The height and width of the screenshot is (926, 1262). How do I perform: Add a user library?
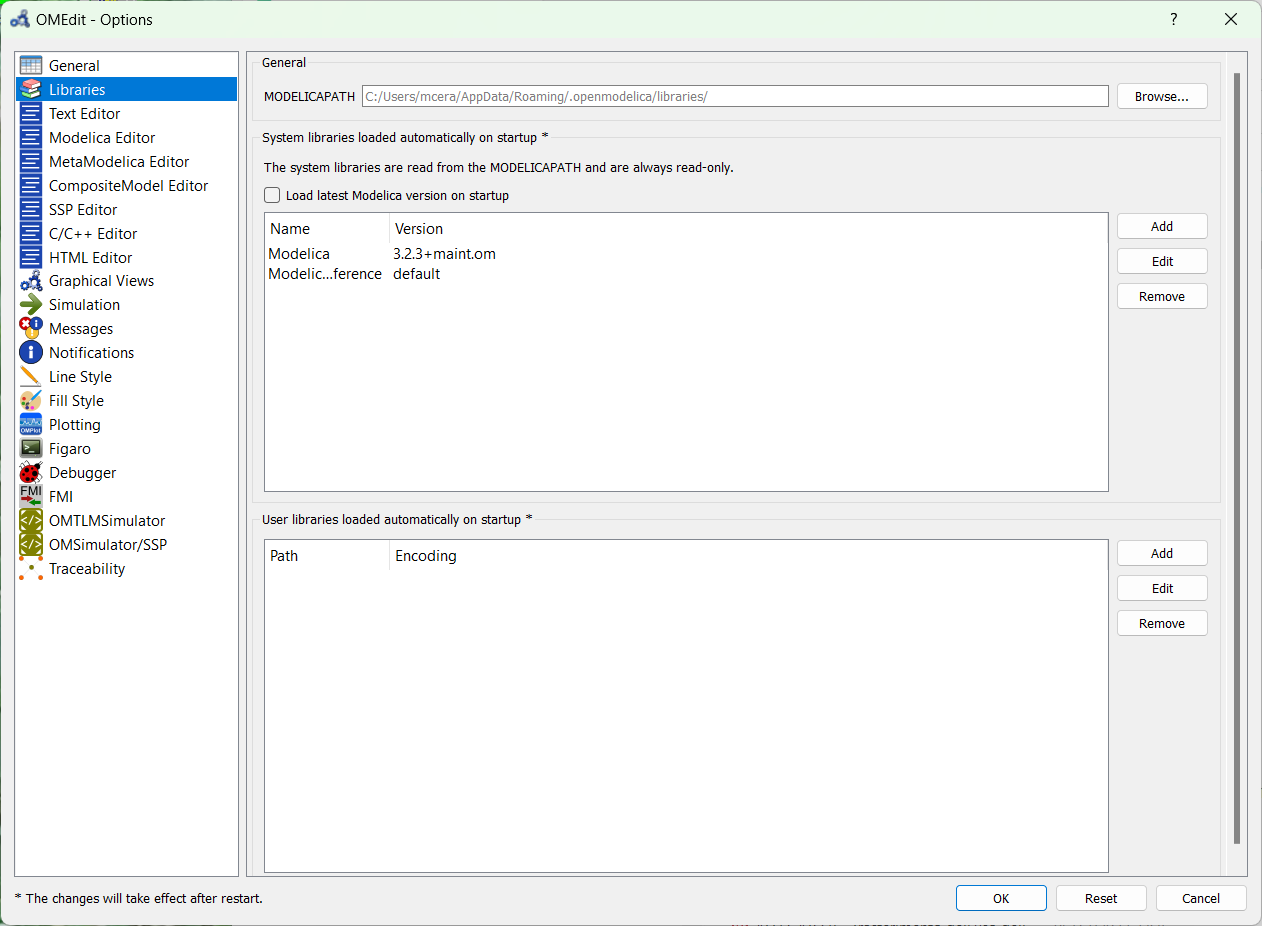[x=1162, y=553]
